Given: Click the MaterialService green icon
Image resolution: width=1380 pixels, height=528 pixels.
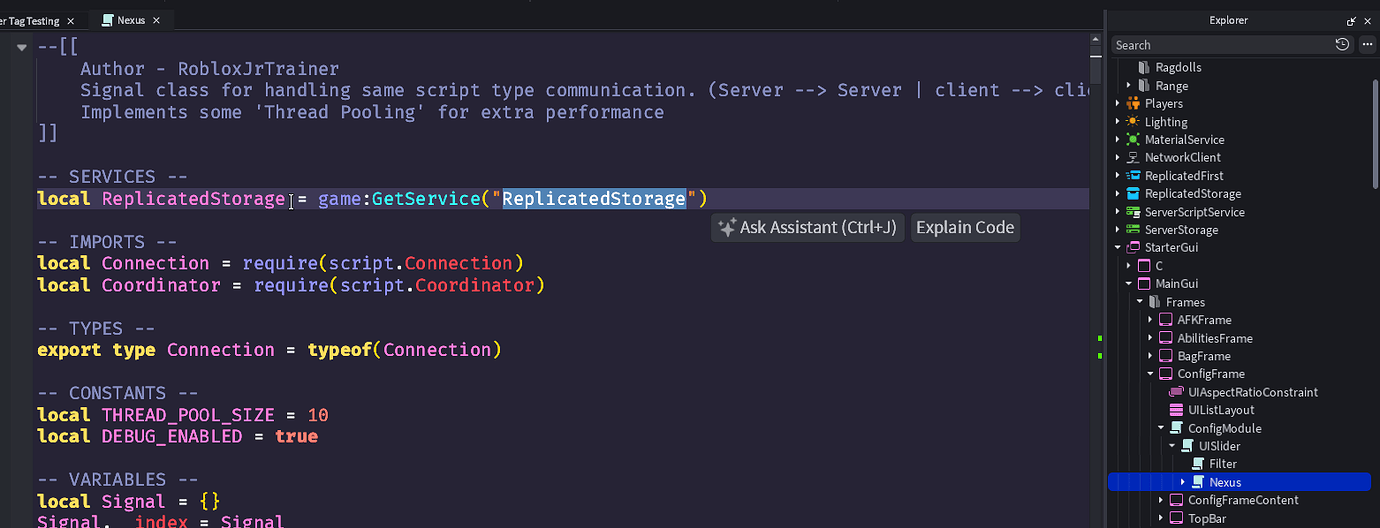Looking at the screenshot, I should point(1133,140).
